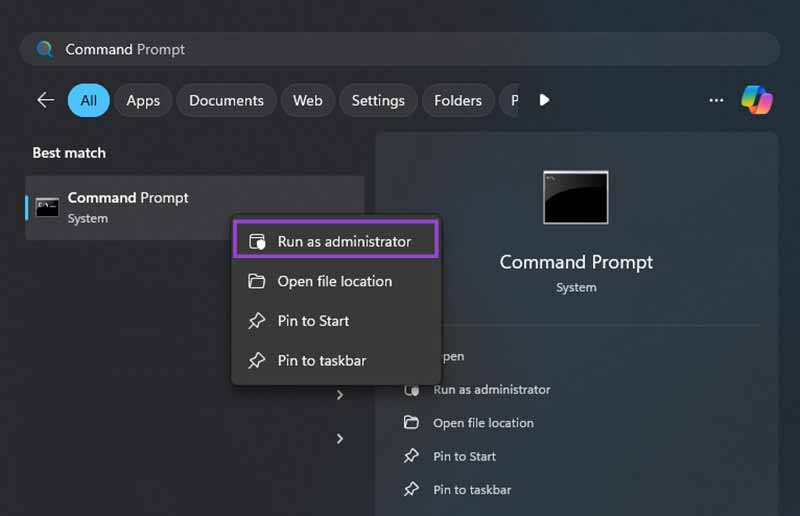
Task: Switch to the Apps filter tab
Action: (143, 100)
